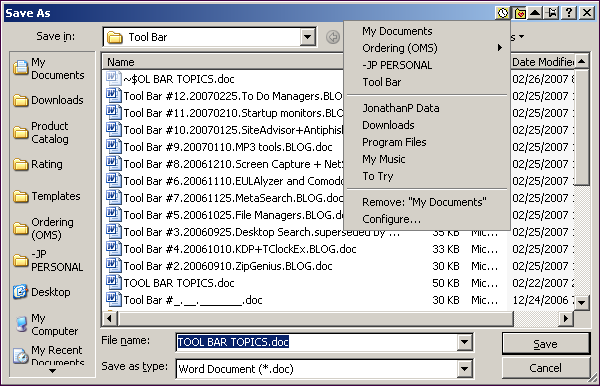Click the question mark help icon in title bar
Image resolution: width=600 pixels, height=386 pixels.
pos(569,13)
